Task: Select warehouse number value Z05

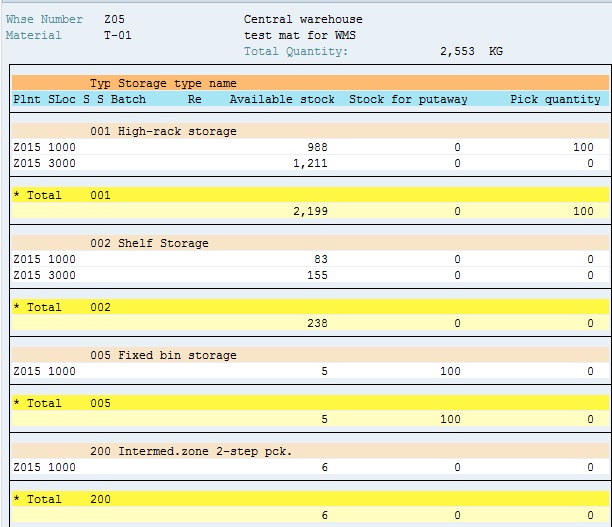Action: click(x=114, y=19)
